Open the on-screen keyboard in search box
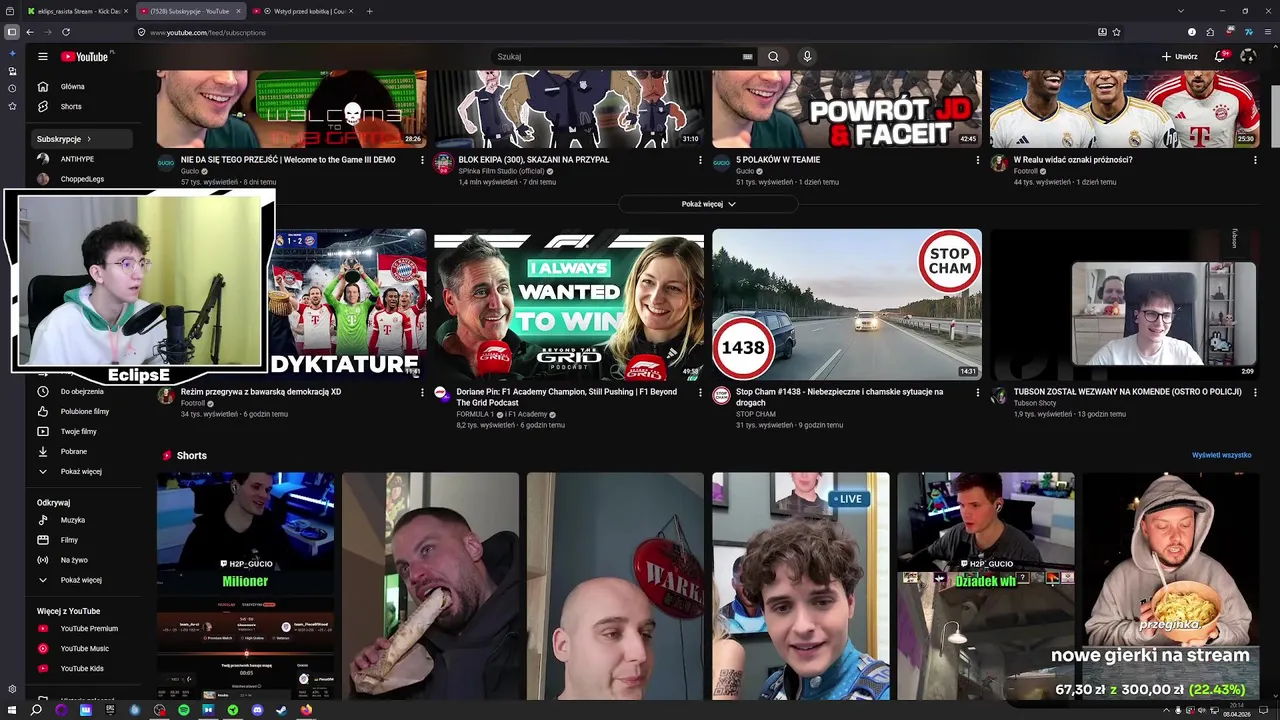Screen dimensions: 1280x720 [x=747, y=57]
